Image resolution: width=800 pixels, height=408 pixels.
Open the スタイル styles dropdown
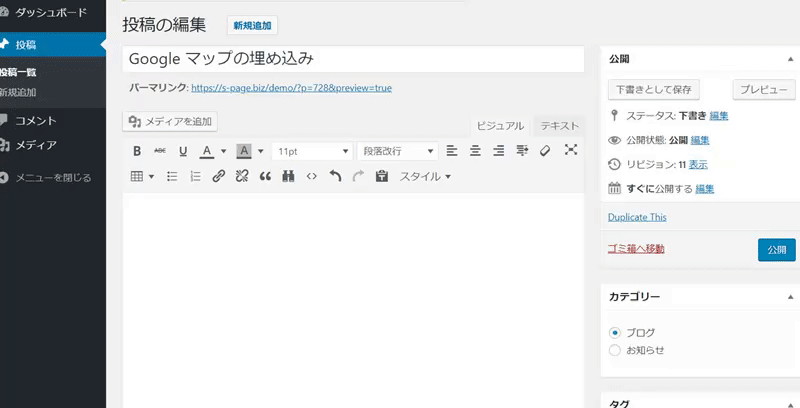(x=425, y=177)
